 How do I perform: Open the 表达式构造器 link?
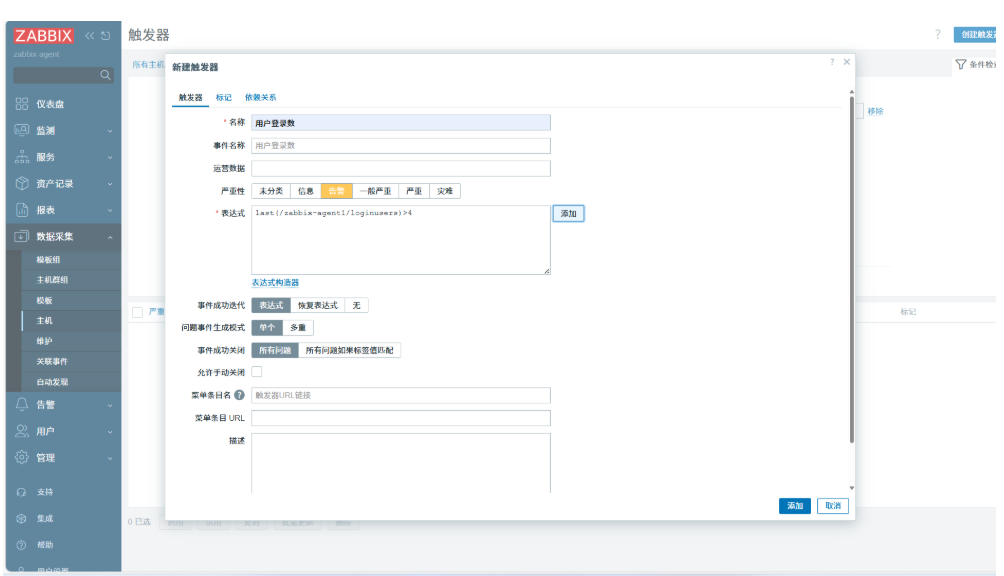coord(275,282)
